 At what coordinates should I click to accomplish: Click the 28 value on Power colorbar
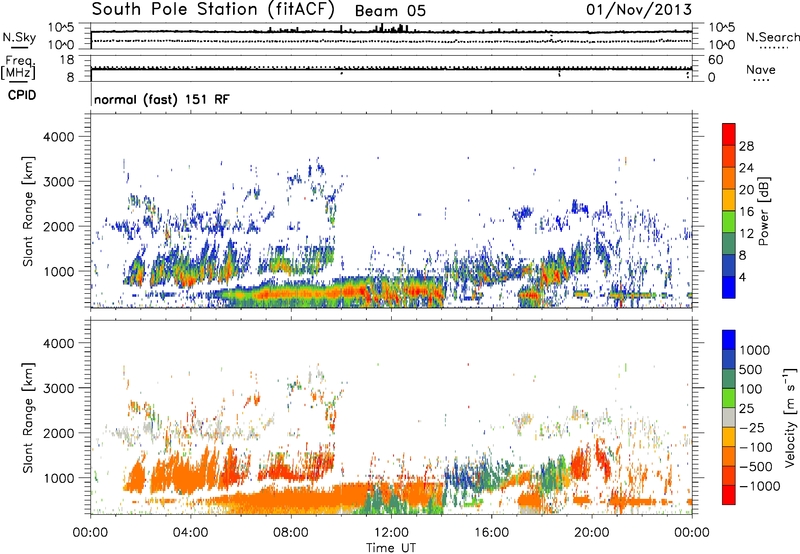[x=746, y=146]
